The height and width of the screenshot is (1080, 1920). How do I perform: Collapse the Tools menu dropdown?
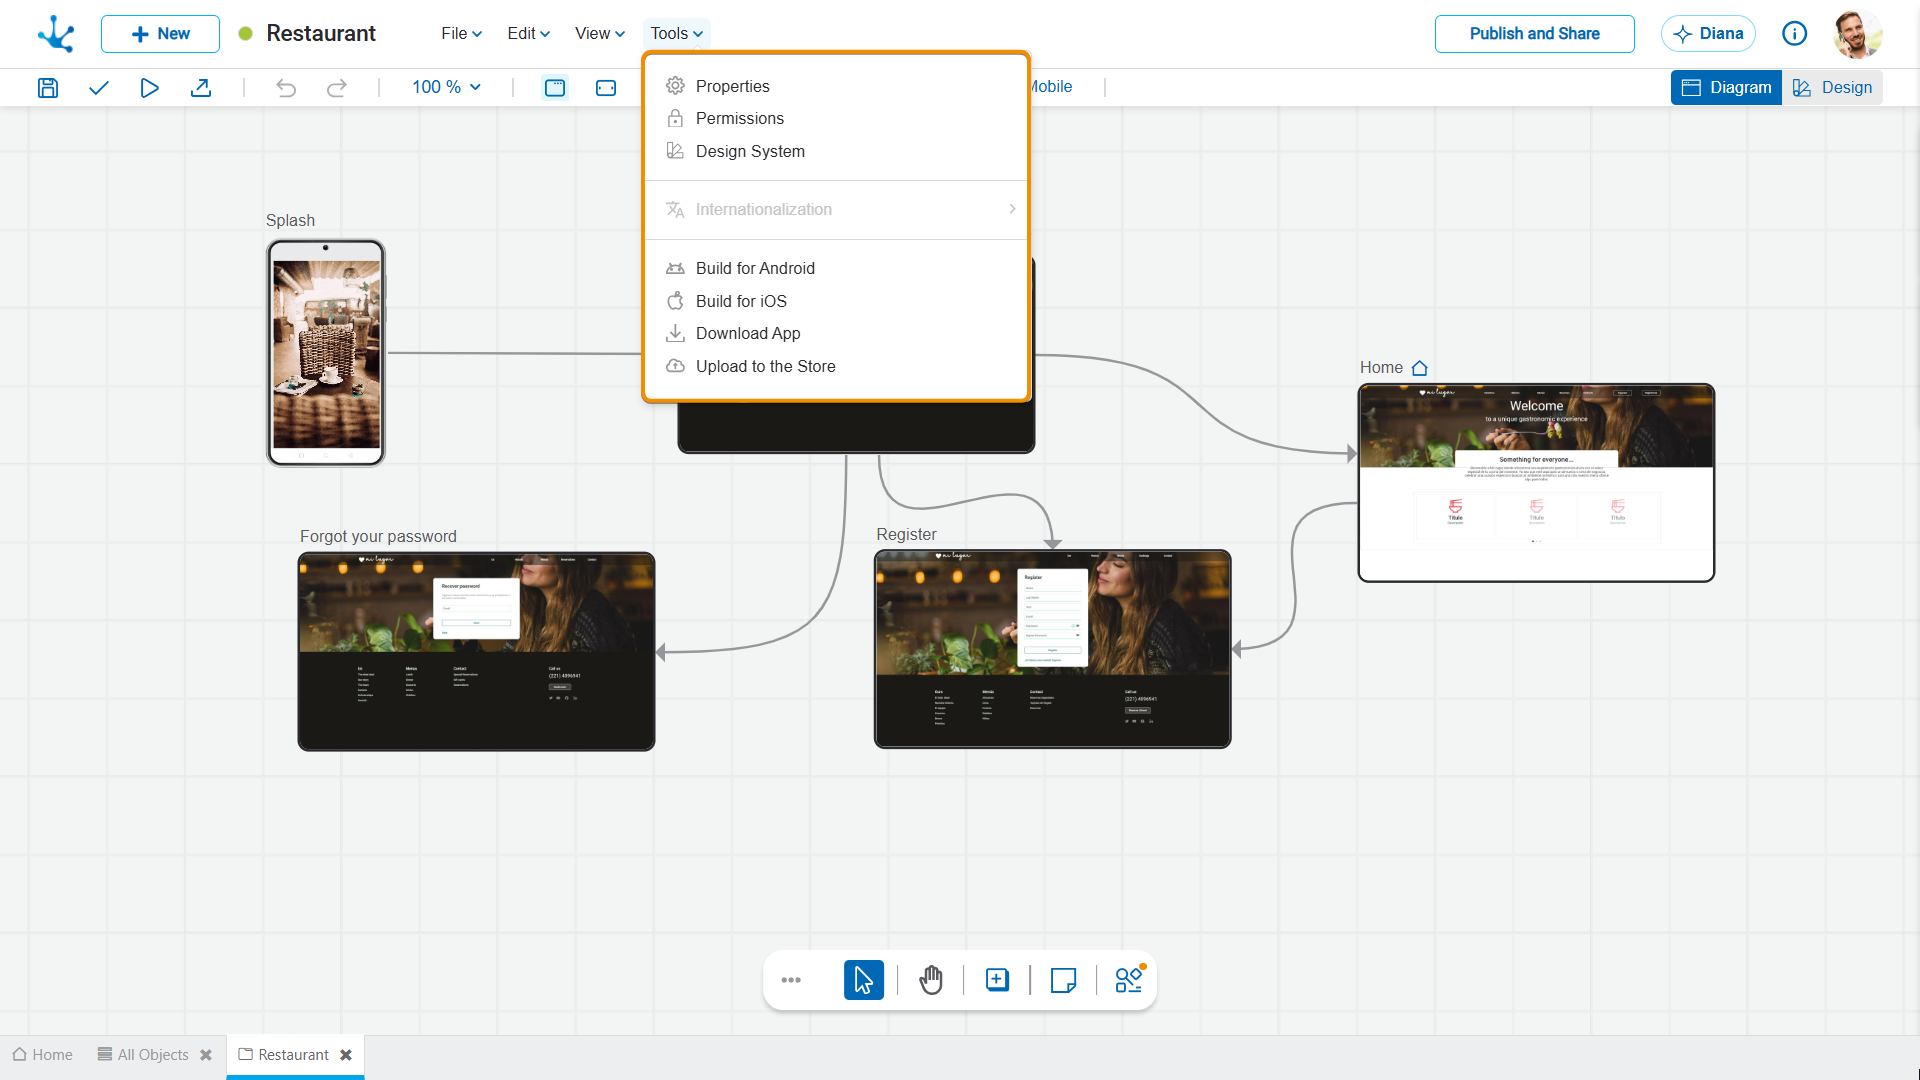pos(677,34)
